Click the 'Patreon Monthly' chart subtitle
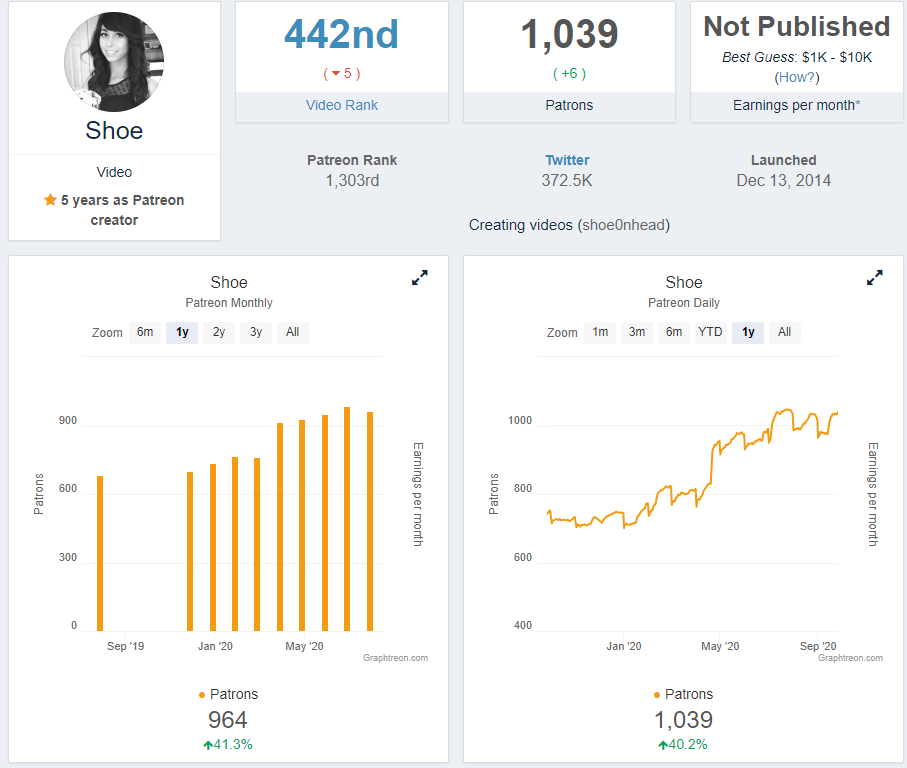Image resolution: width=907 pixels, height=768 pixels. (228, 303)
